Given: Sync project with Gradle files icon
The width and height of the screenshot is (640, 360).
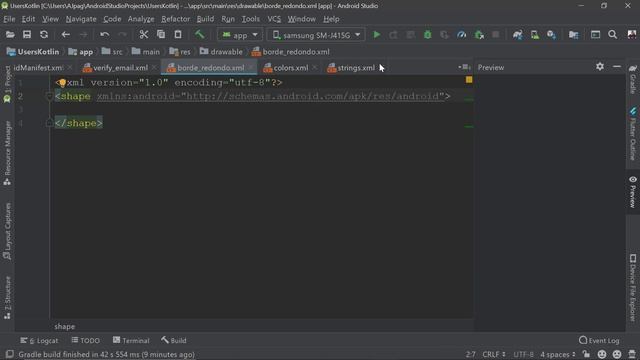Looking at the screenshot, I should click(518, 35).
